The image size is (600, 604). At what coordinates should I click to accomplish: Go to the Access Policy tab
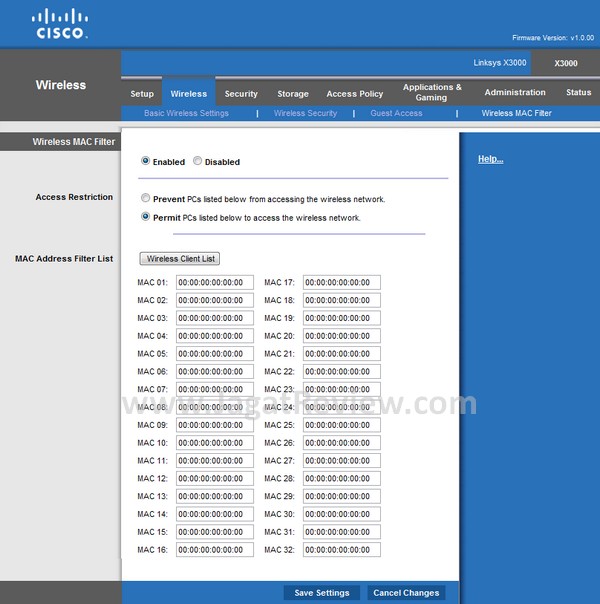[x=355, y=94]
